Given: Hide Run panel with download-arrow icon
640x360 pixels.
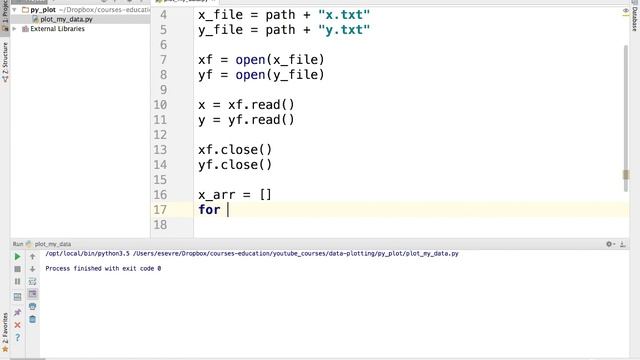Looking at the screenshot, I should tap(622, 244).
